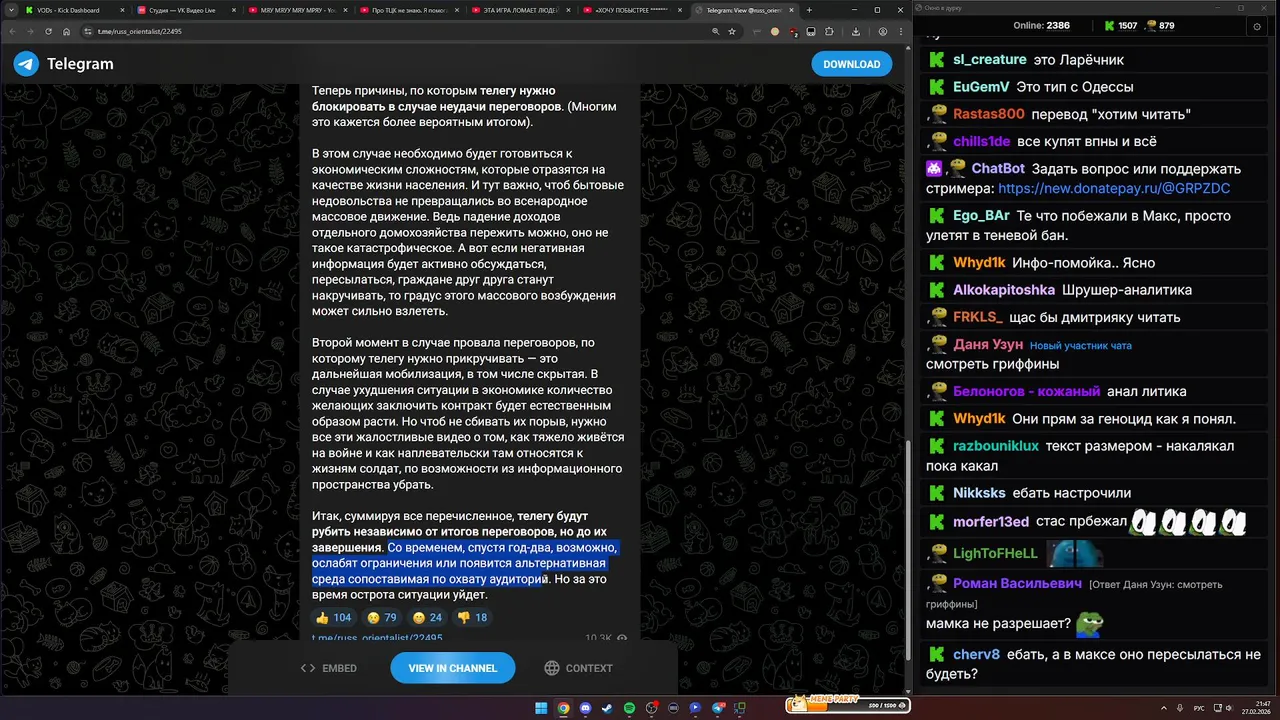Click the thumbs-up reaction 104
The width and height of the screenshot is (1280, 720).
[334, 617]
